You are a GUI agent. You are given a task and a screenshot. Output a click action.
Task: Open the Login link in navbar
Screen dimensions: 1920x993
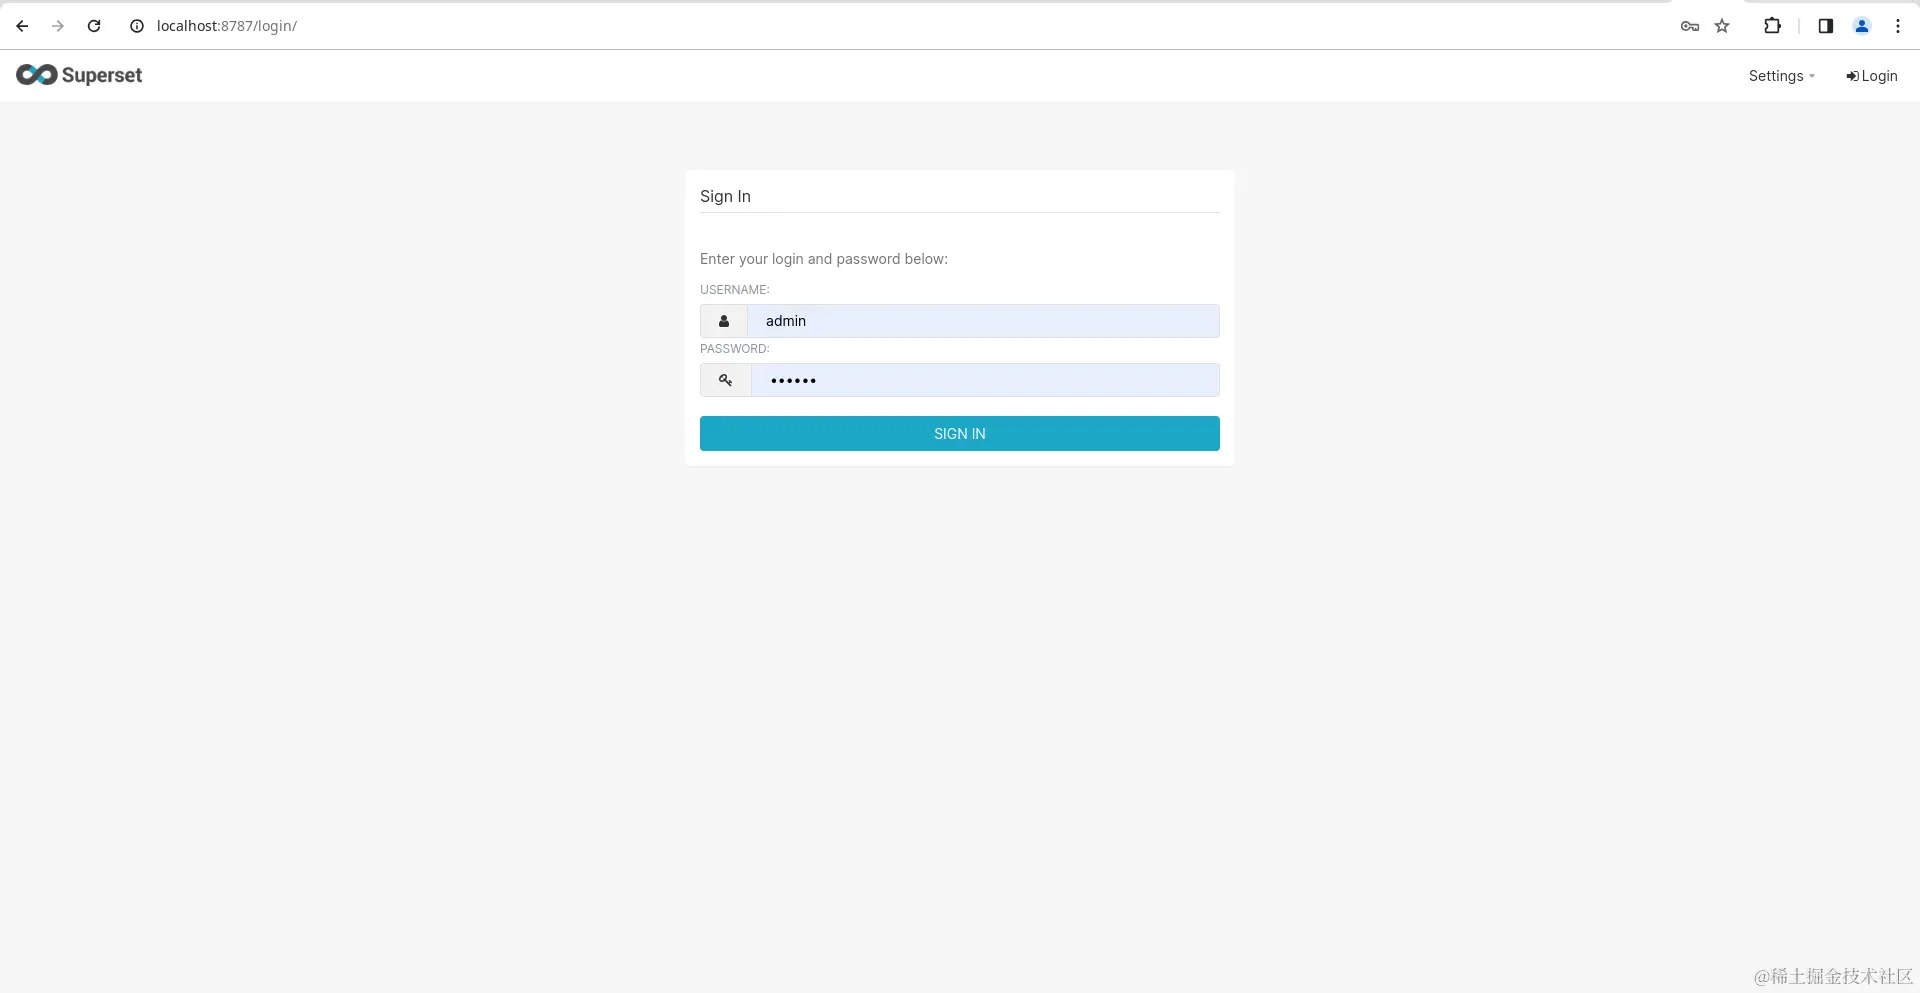pyautogui.click(x=1872, y=76)
